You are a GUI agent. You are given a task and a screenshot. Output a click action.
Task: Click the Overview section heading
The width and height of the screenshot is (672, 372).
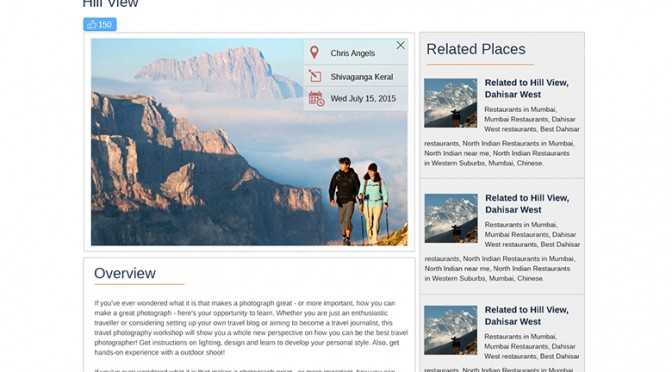coord(125,273)
